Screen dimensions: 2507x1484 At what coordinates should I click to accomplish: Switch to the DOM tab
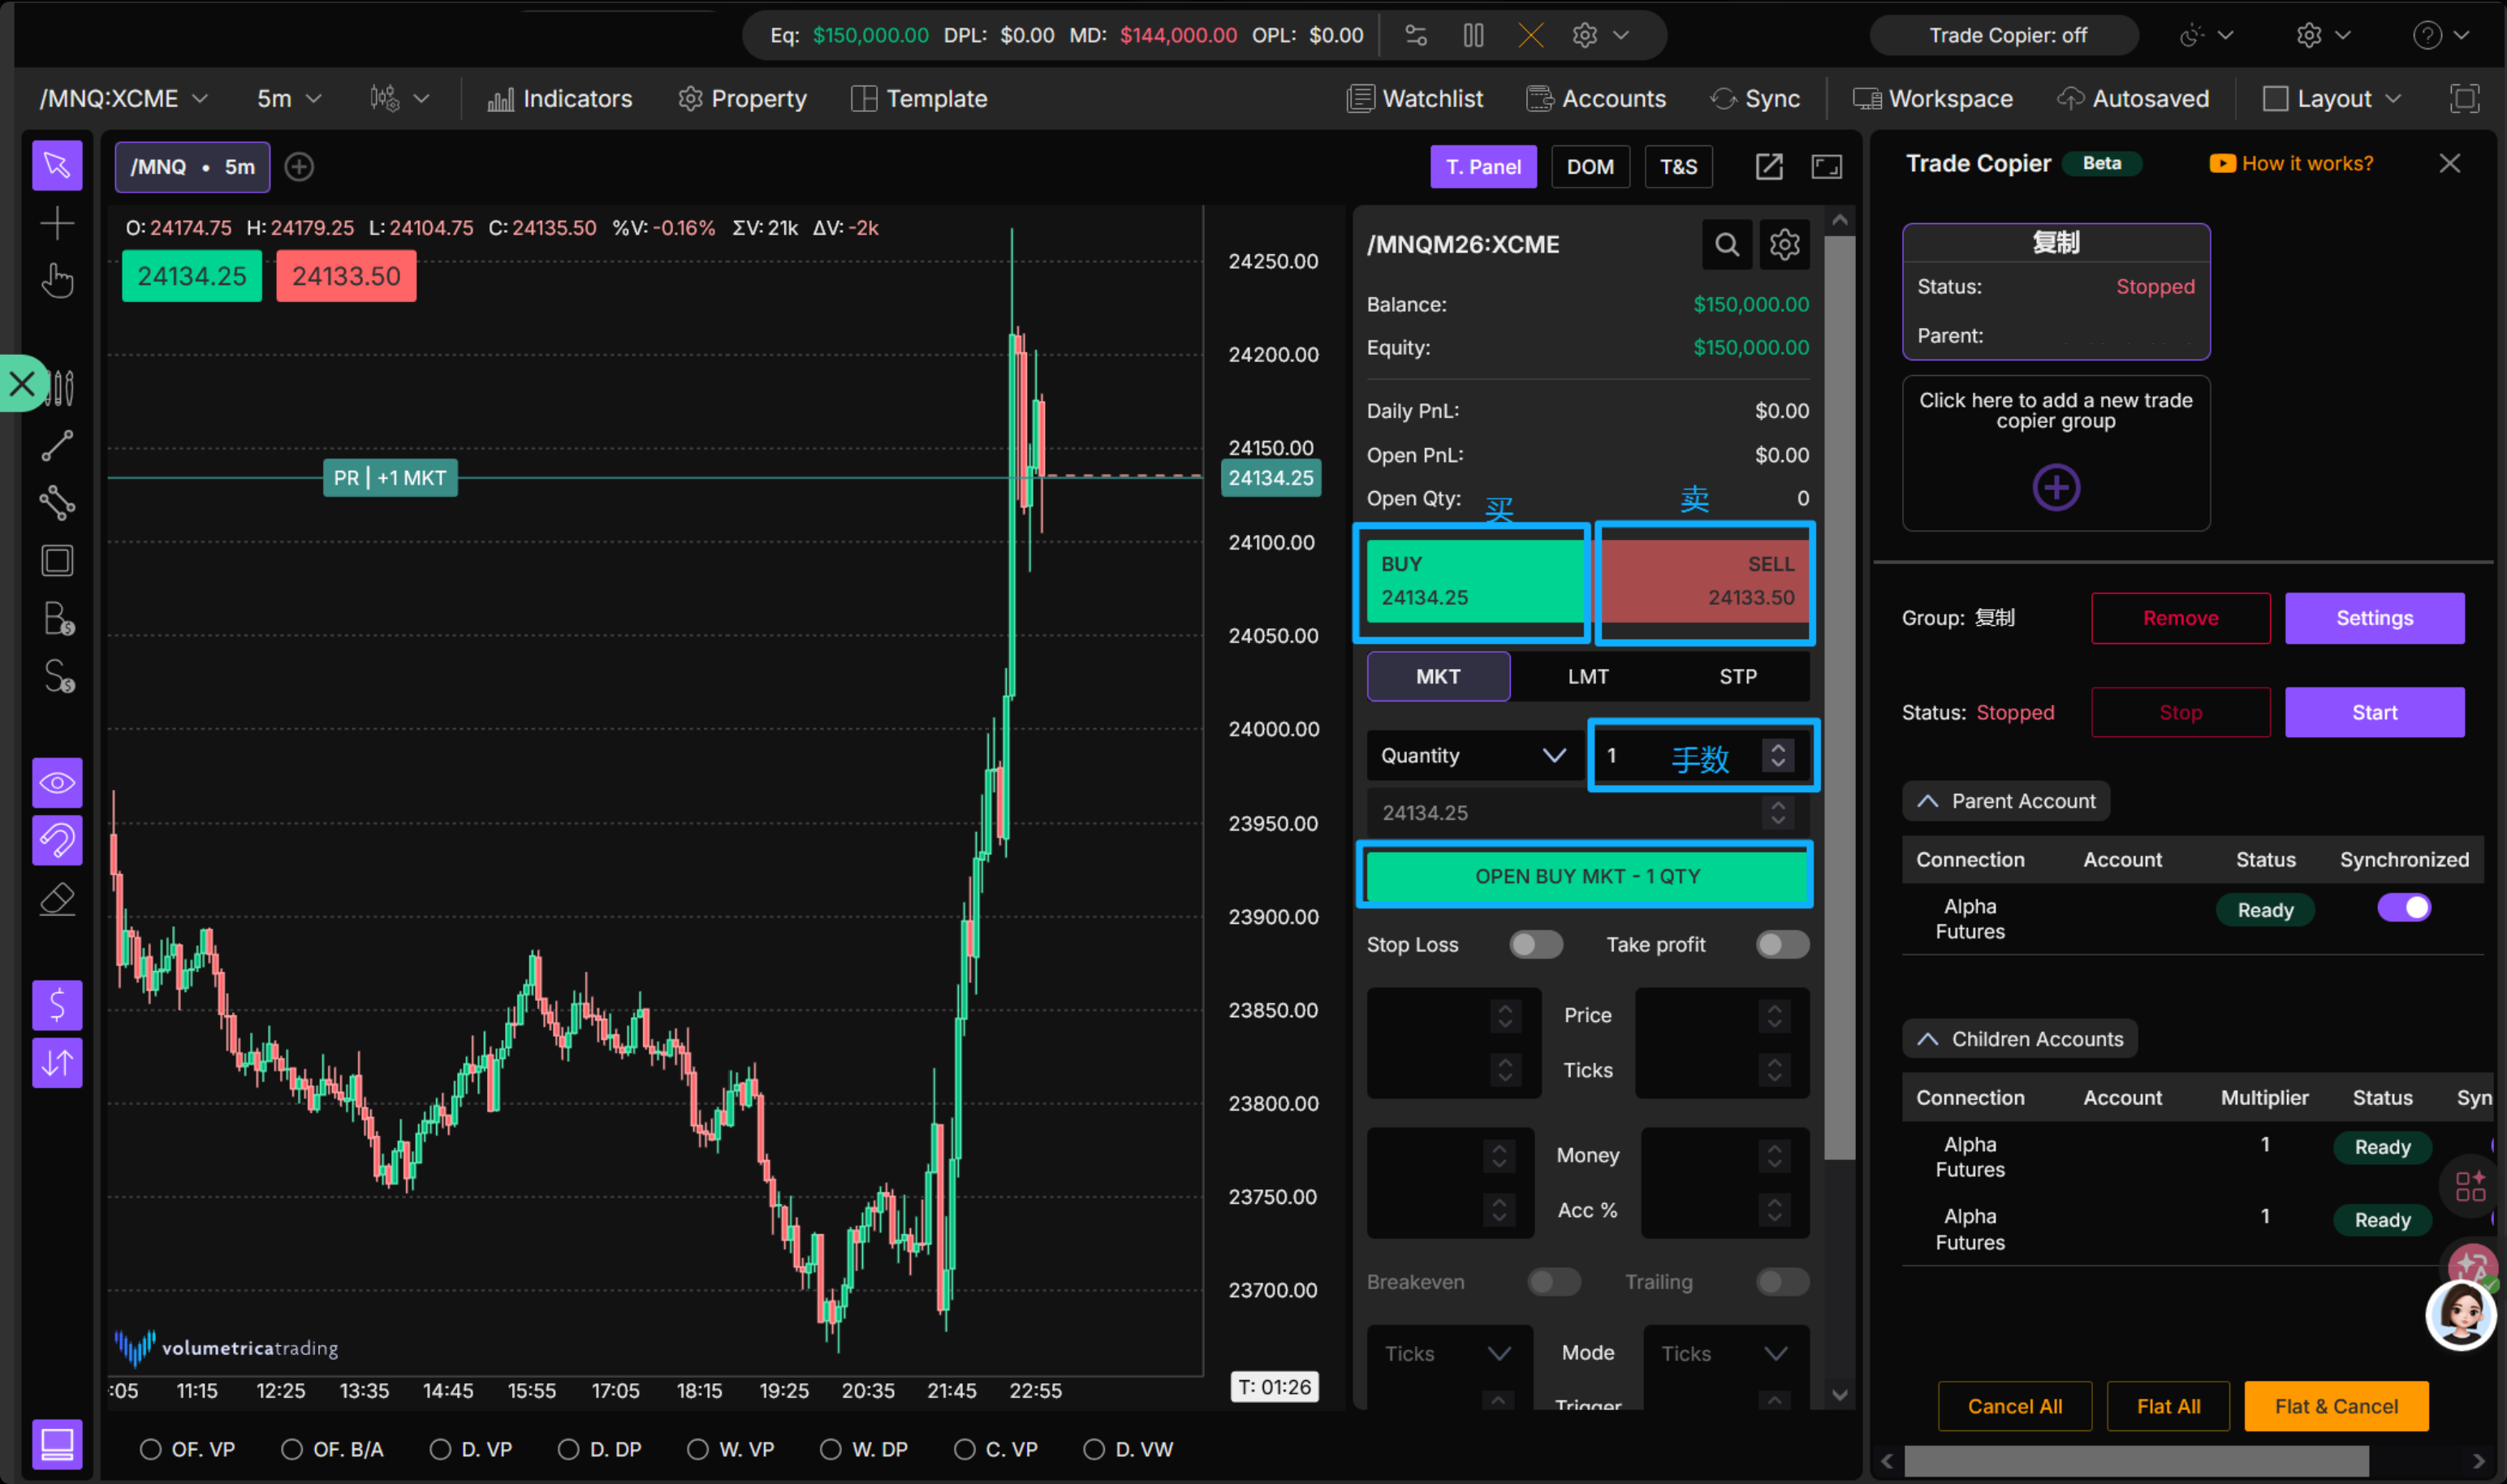tap(1589, 167)
